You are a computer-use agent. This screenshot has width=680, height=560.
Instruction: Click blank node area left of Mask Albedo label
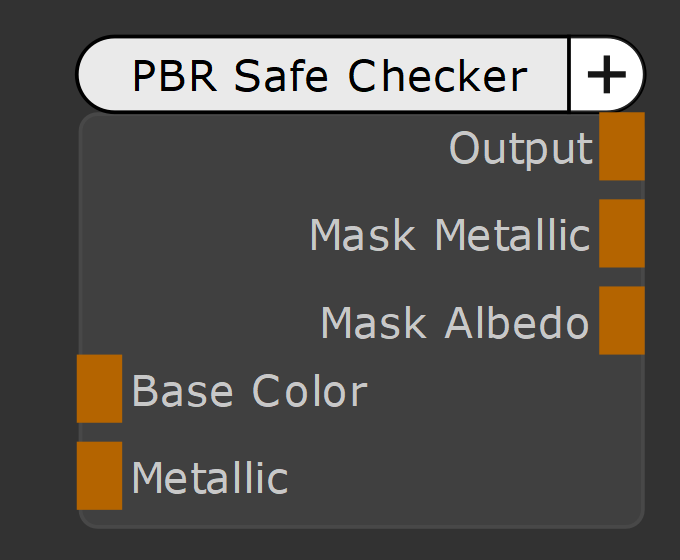click(x=190, y=323)
